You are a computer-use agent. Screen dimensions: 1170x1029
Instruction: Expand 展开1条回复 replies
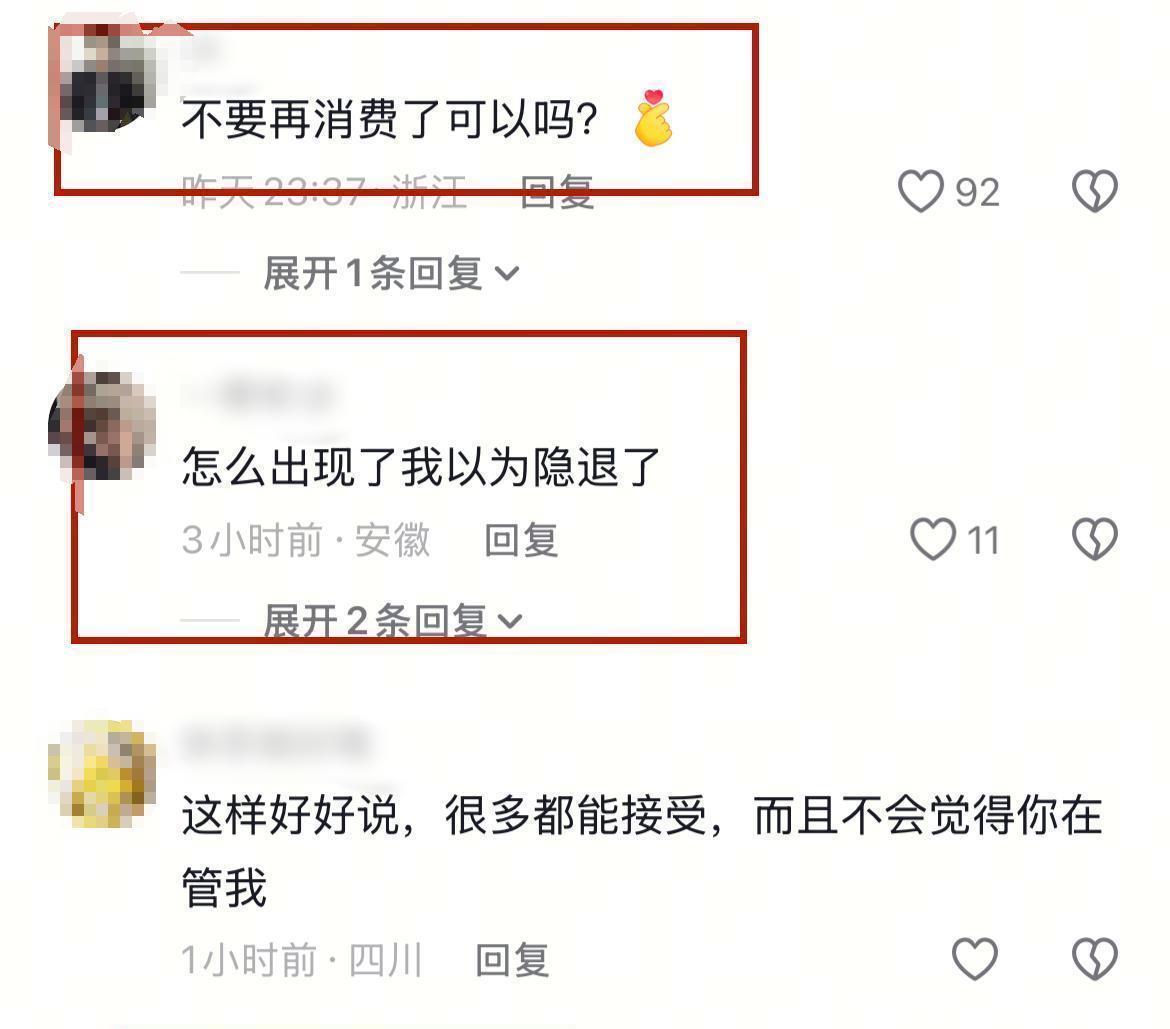tap(390, 273)
